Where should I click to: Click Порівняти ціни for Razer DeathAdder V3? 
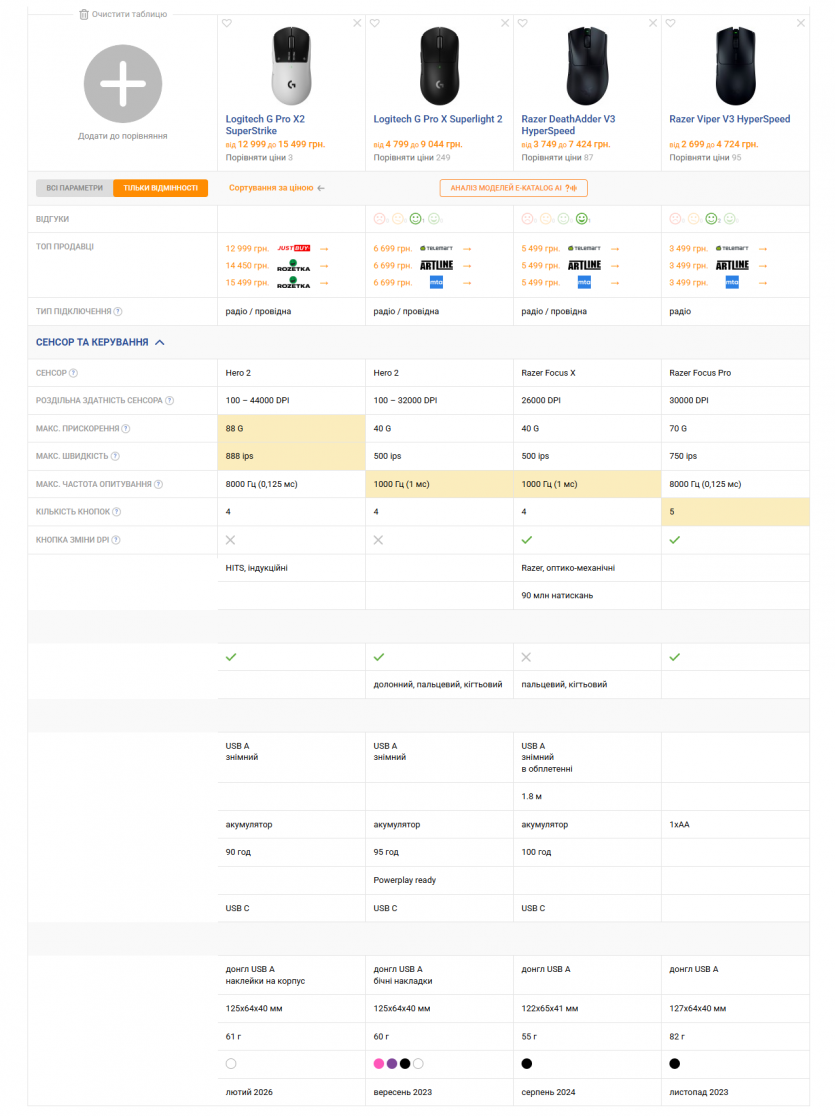tap(551, 157)
